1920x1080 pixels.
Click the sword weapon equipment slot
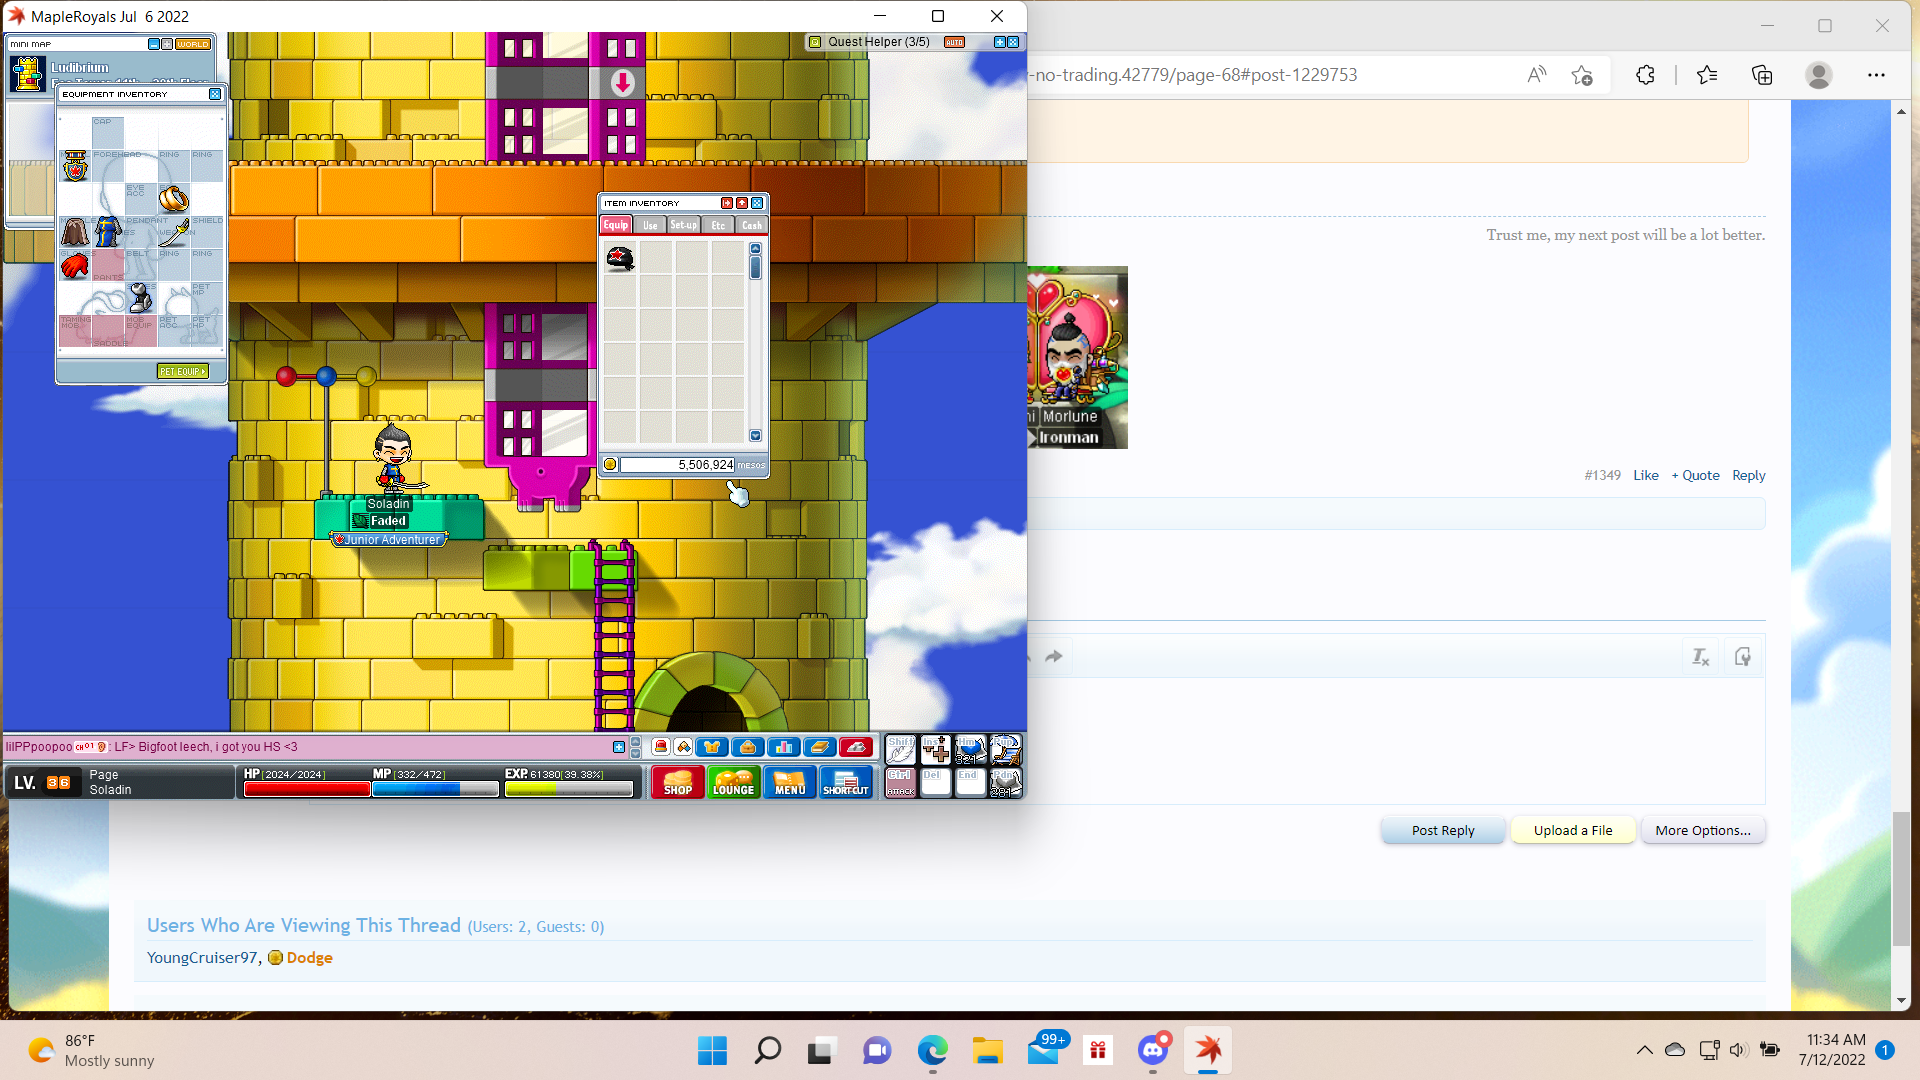[173, 232]
